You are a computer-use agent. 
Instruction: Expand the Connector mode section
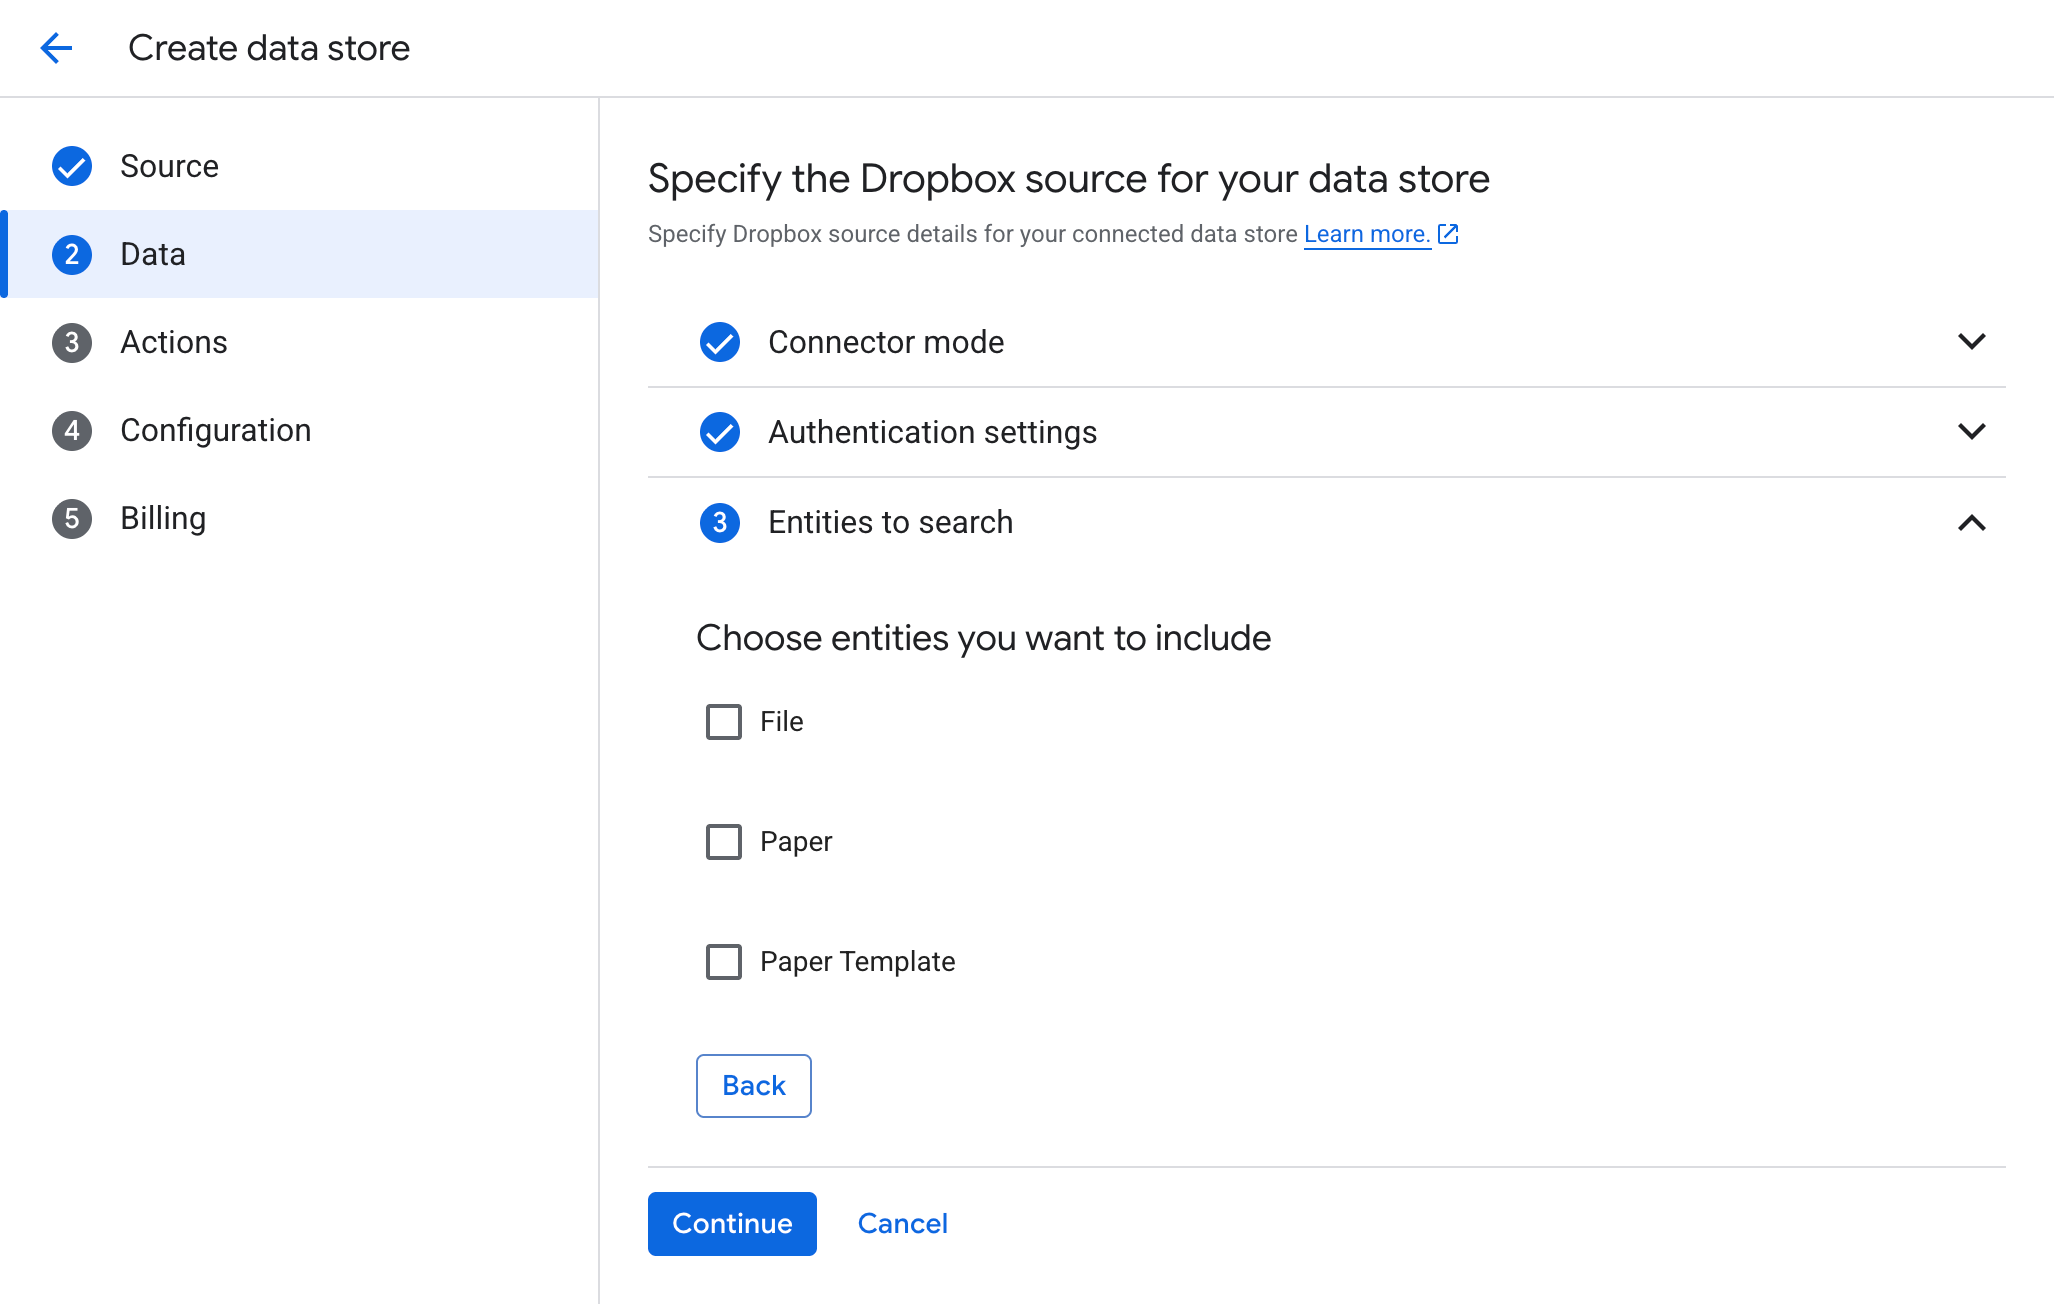(x=1972, y=342)
